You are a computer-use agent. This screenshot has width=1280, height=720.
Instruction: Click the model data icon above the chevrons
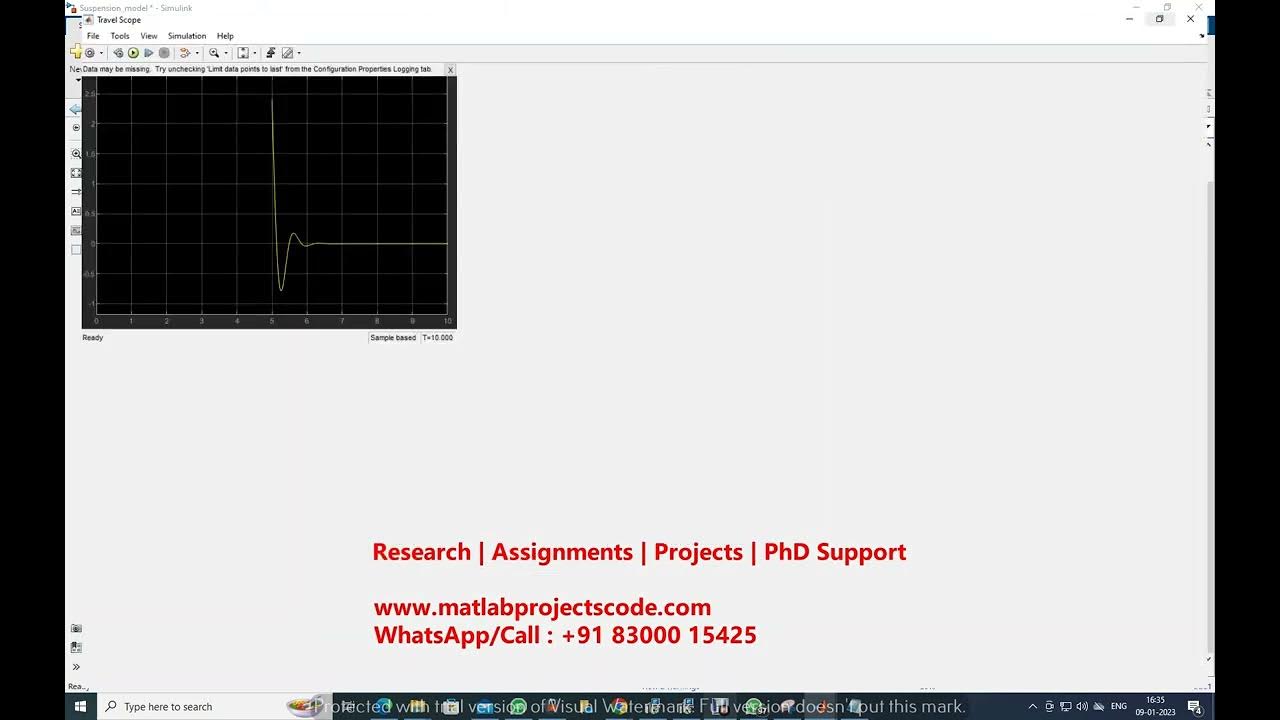click(76, 647)
